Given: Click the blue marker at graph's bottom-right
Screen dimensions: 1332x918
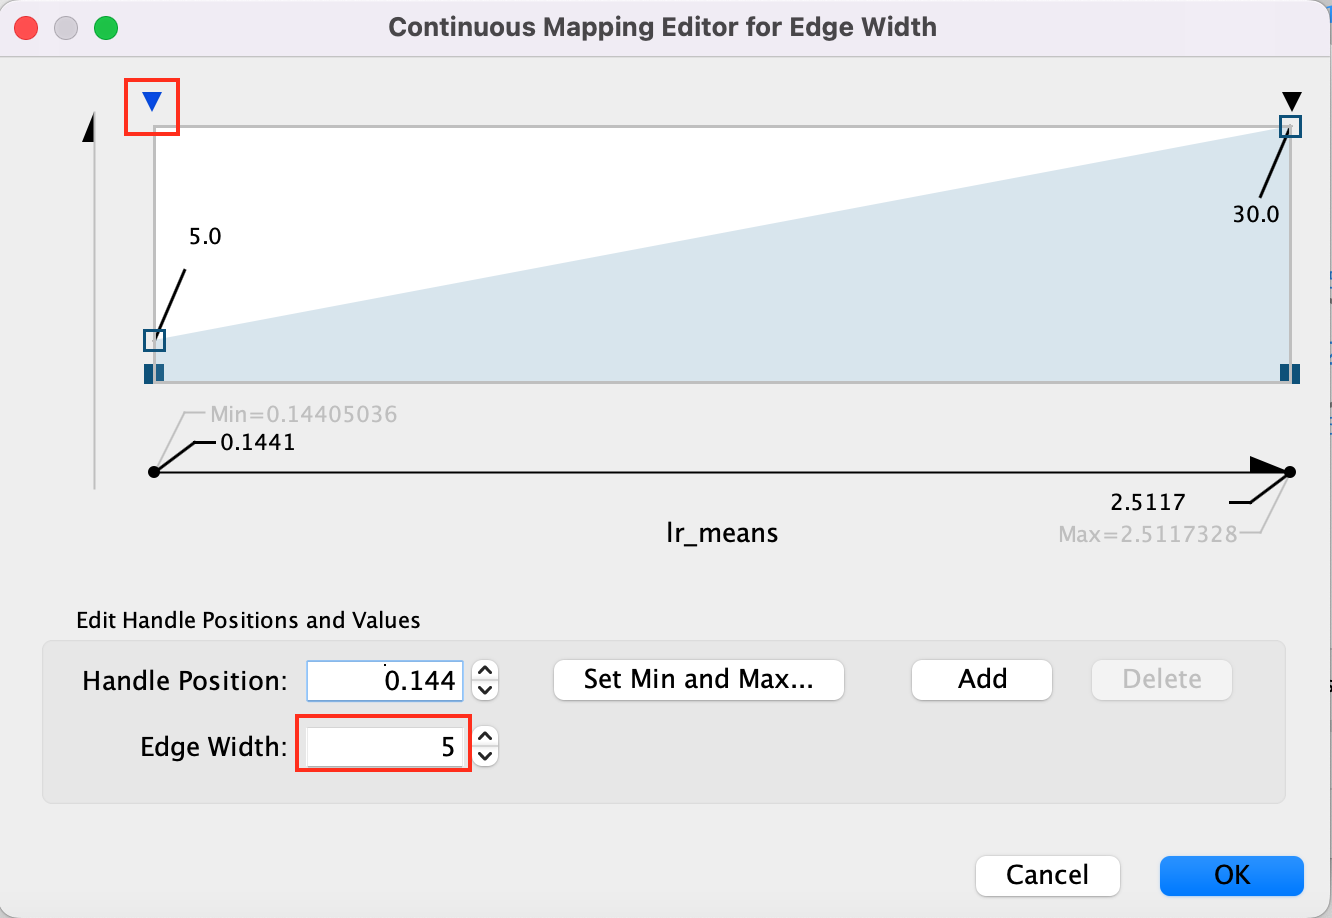Looking at the screenshot, I should (1290, 373).
